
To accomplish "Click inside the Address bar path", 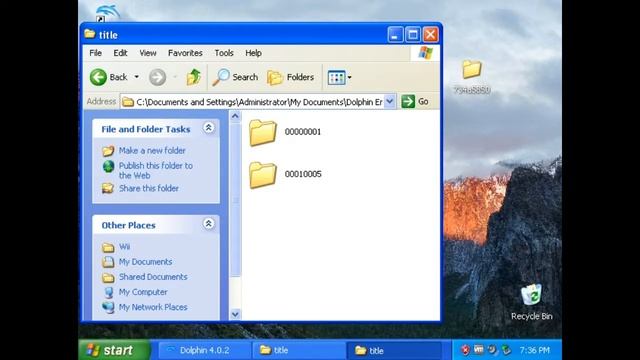I will click(x=259, y=102).
